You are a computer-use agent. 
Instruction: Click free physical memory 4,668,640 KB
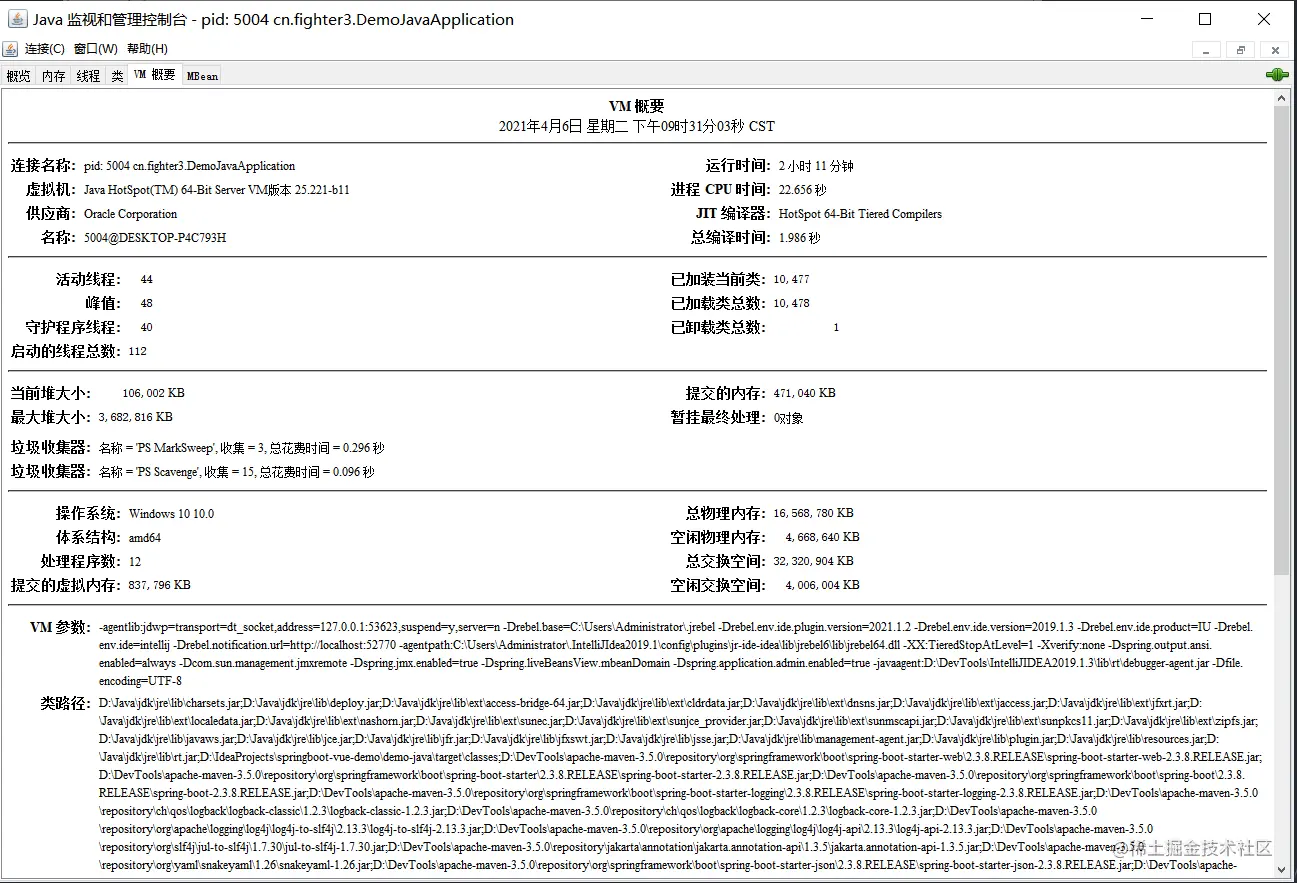822,538
